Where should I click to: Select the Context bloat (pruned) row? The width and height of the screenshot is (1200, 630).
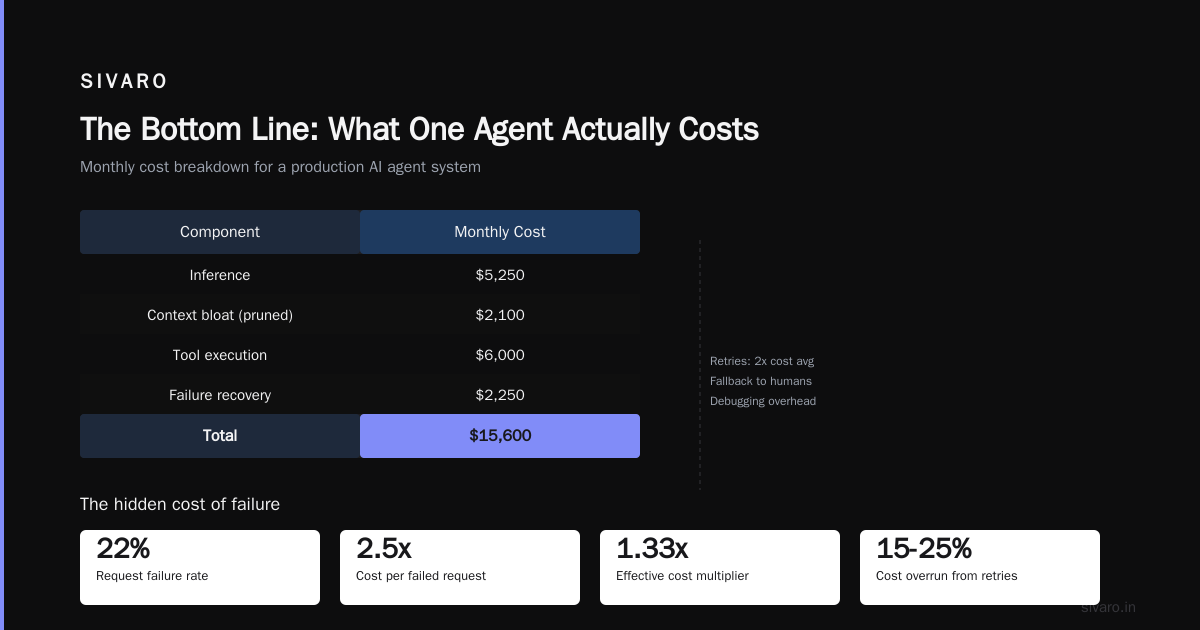360,315
